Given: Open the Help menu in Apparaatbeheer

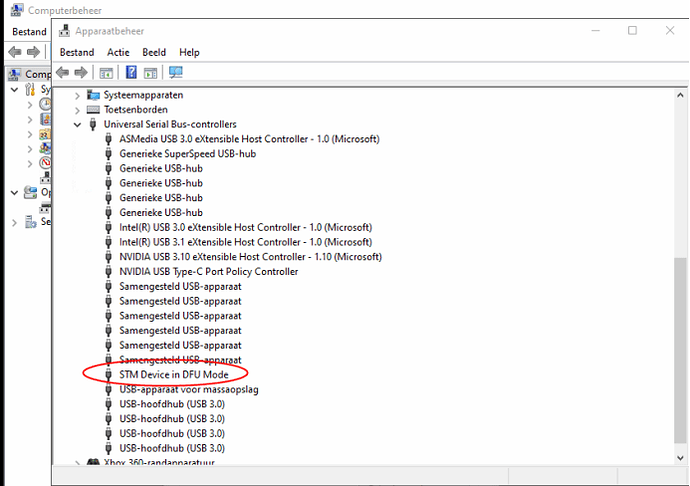Looking at the screenshot, I should [189, 52].
